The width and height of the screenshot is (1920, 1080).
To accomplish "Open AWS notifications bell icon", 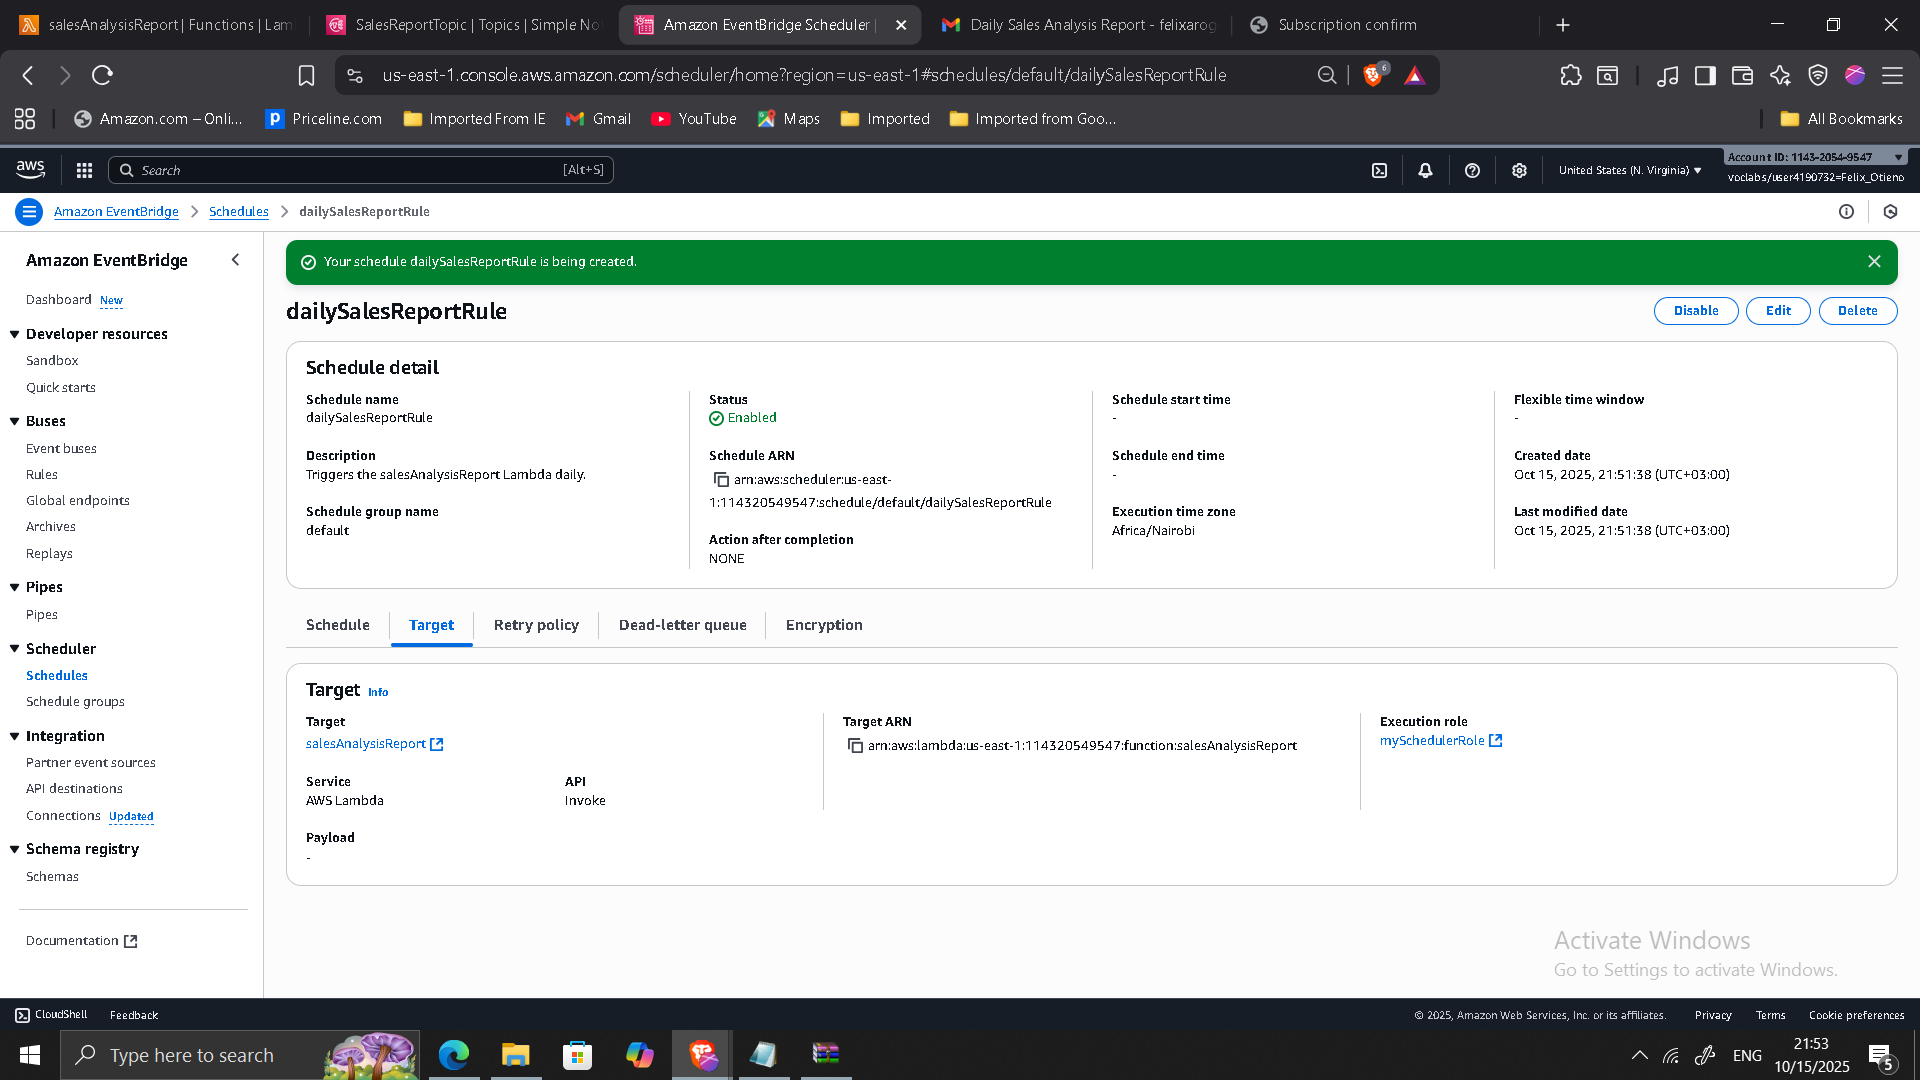I will pos(1425,170).
